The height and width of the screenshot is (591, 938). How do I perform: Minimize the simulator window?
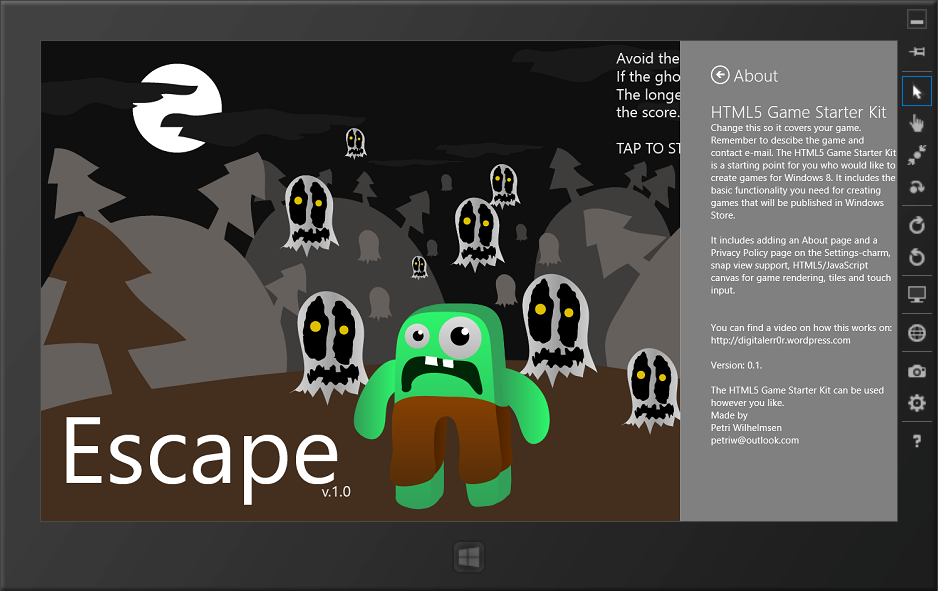click(916, 20)
